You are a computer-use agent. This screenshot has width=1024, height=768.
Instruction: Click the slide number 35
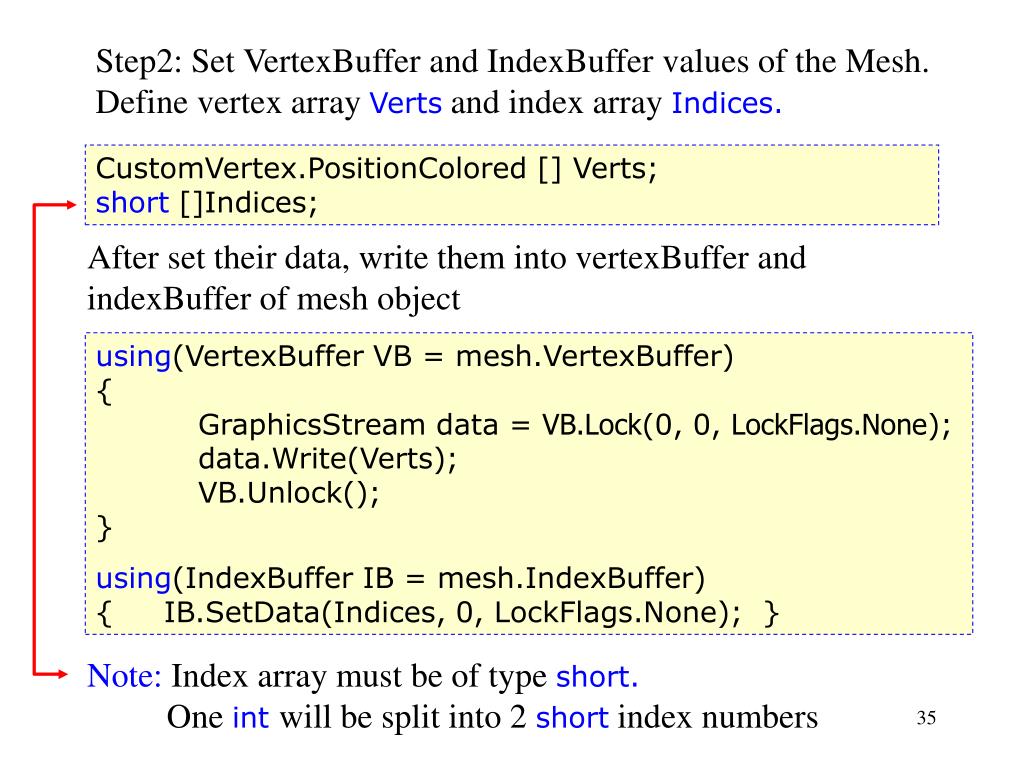pyautogui.click(x=926, y=718)
